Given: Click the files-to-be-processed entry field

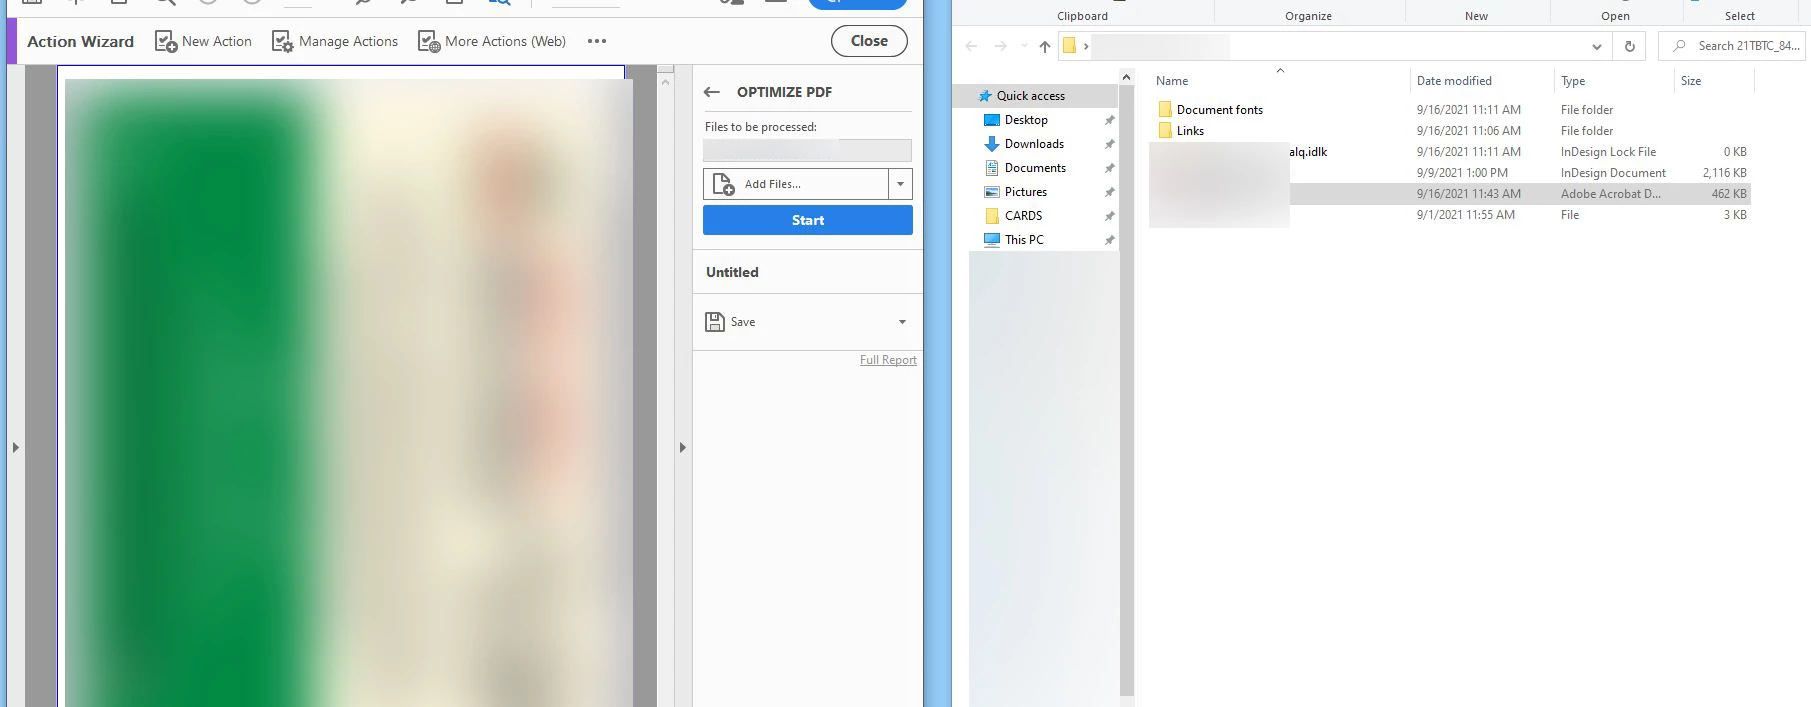Looking at the screenshot, I should 807,150.
